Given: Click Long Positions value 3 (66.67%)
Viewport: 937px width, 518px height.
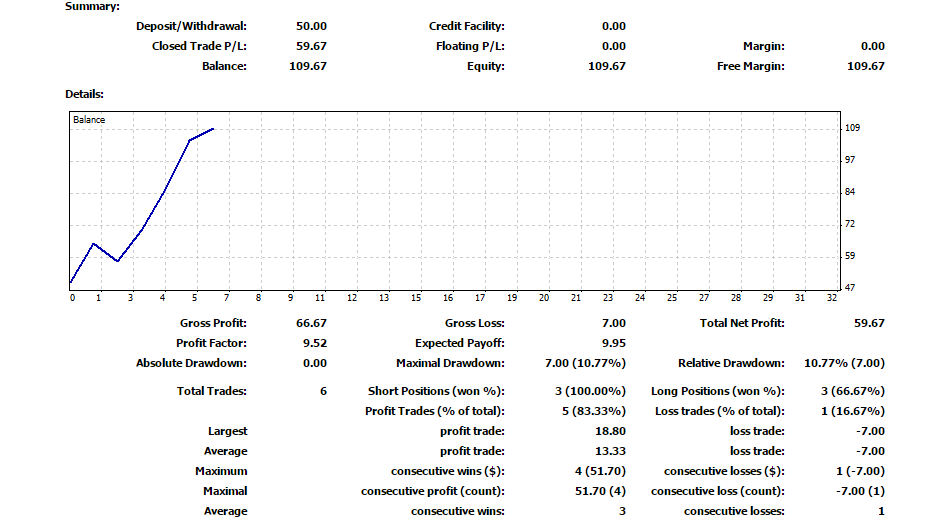Looking at the screenshot, I should tap(853, 391).
